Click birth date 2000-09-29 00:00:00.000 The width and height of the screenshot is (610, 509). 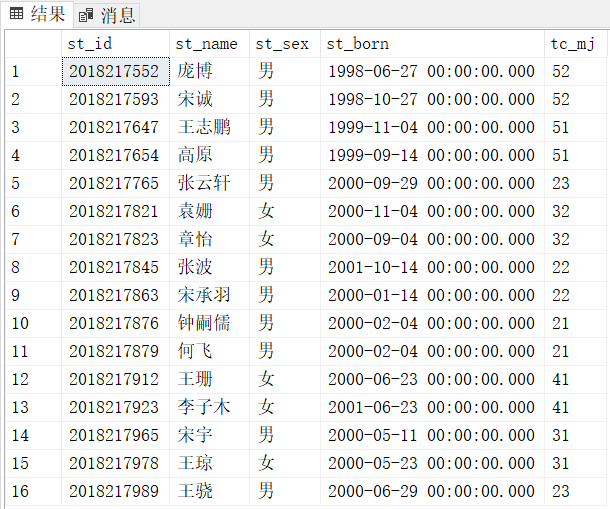click(x=432, y=184)
